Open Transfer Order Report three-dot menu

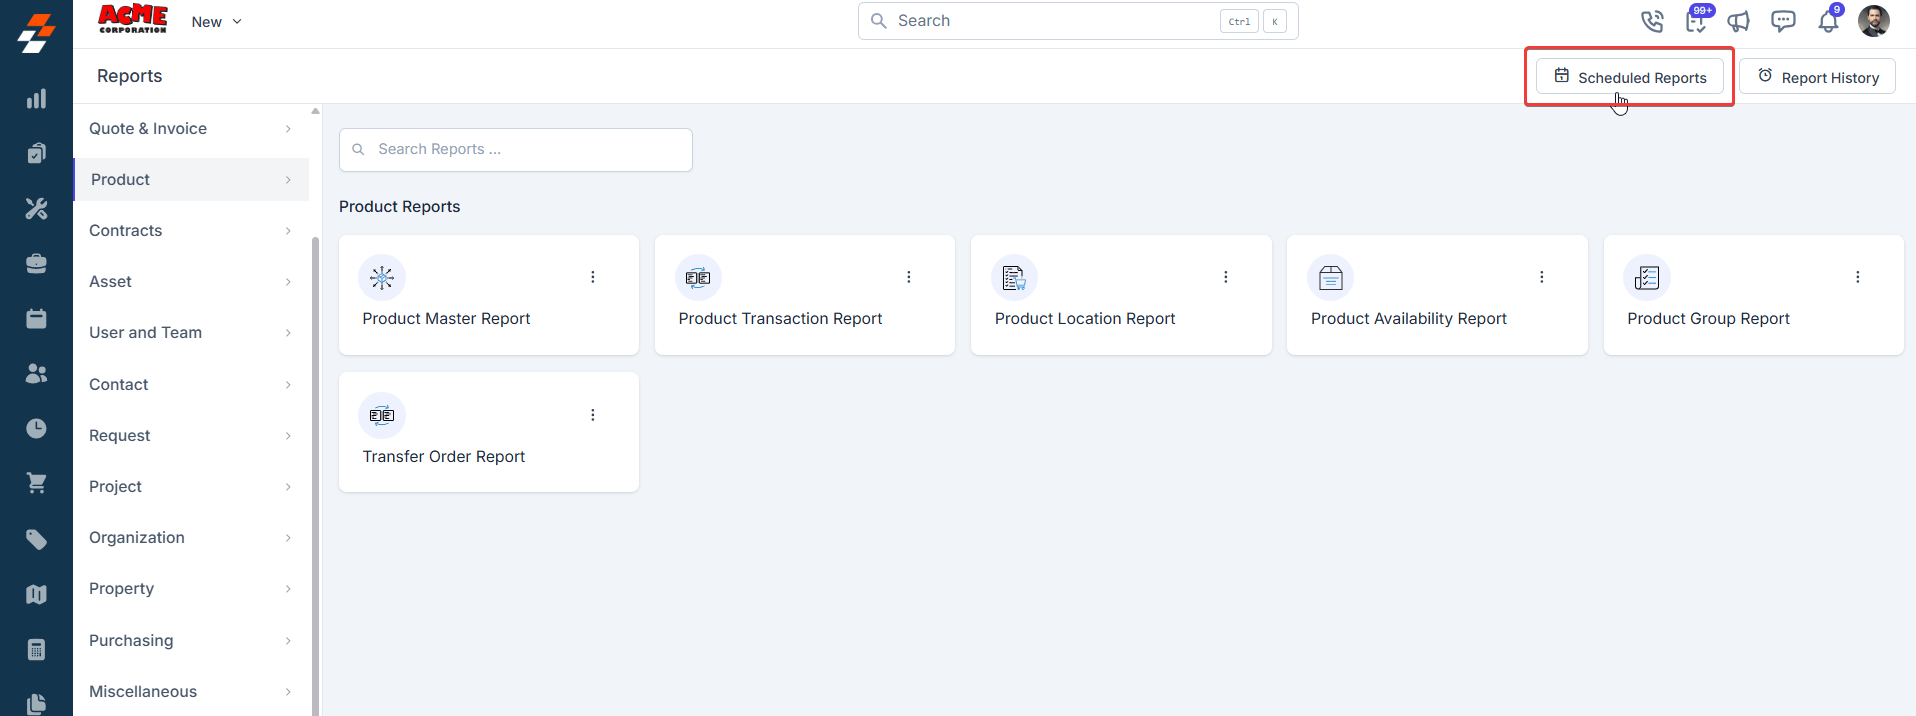pyautogui.click(x=593, y=415)
